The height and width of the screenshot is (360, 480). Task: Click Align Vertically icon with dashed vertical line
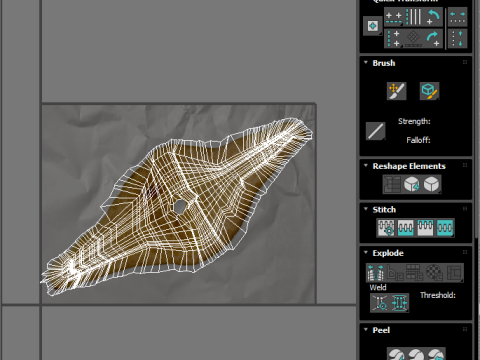coord(394,39)
